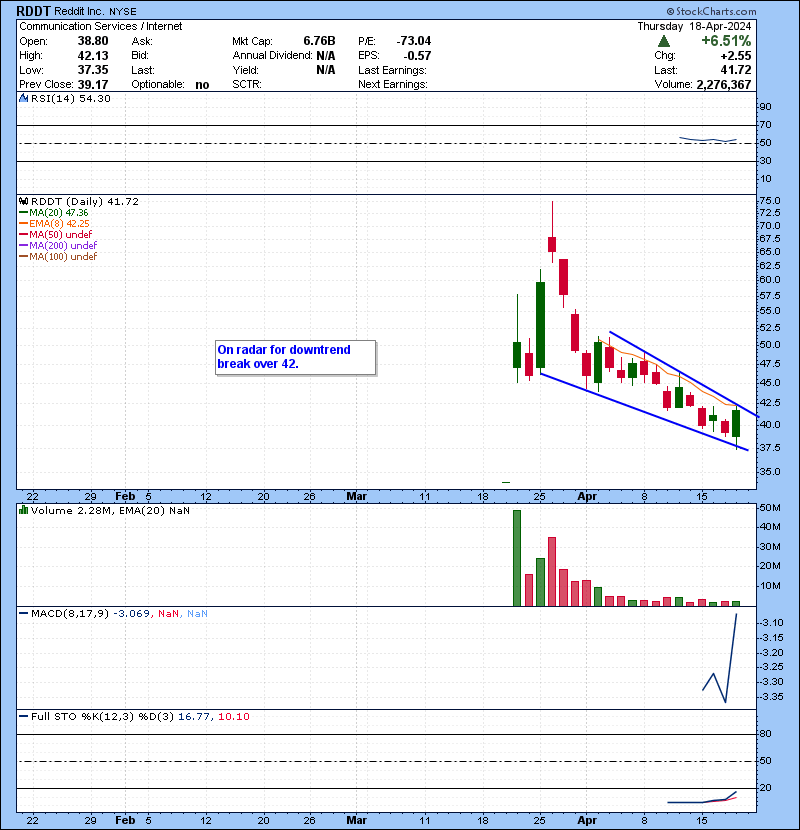This screenshot has height=830, width=800.
Task: Click the 'Reddit Inc.' company name
Action: click(x=79, y=12)
